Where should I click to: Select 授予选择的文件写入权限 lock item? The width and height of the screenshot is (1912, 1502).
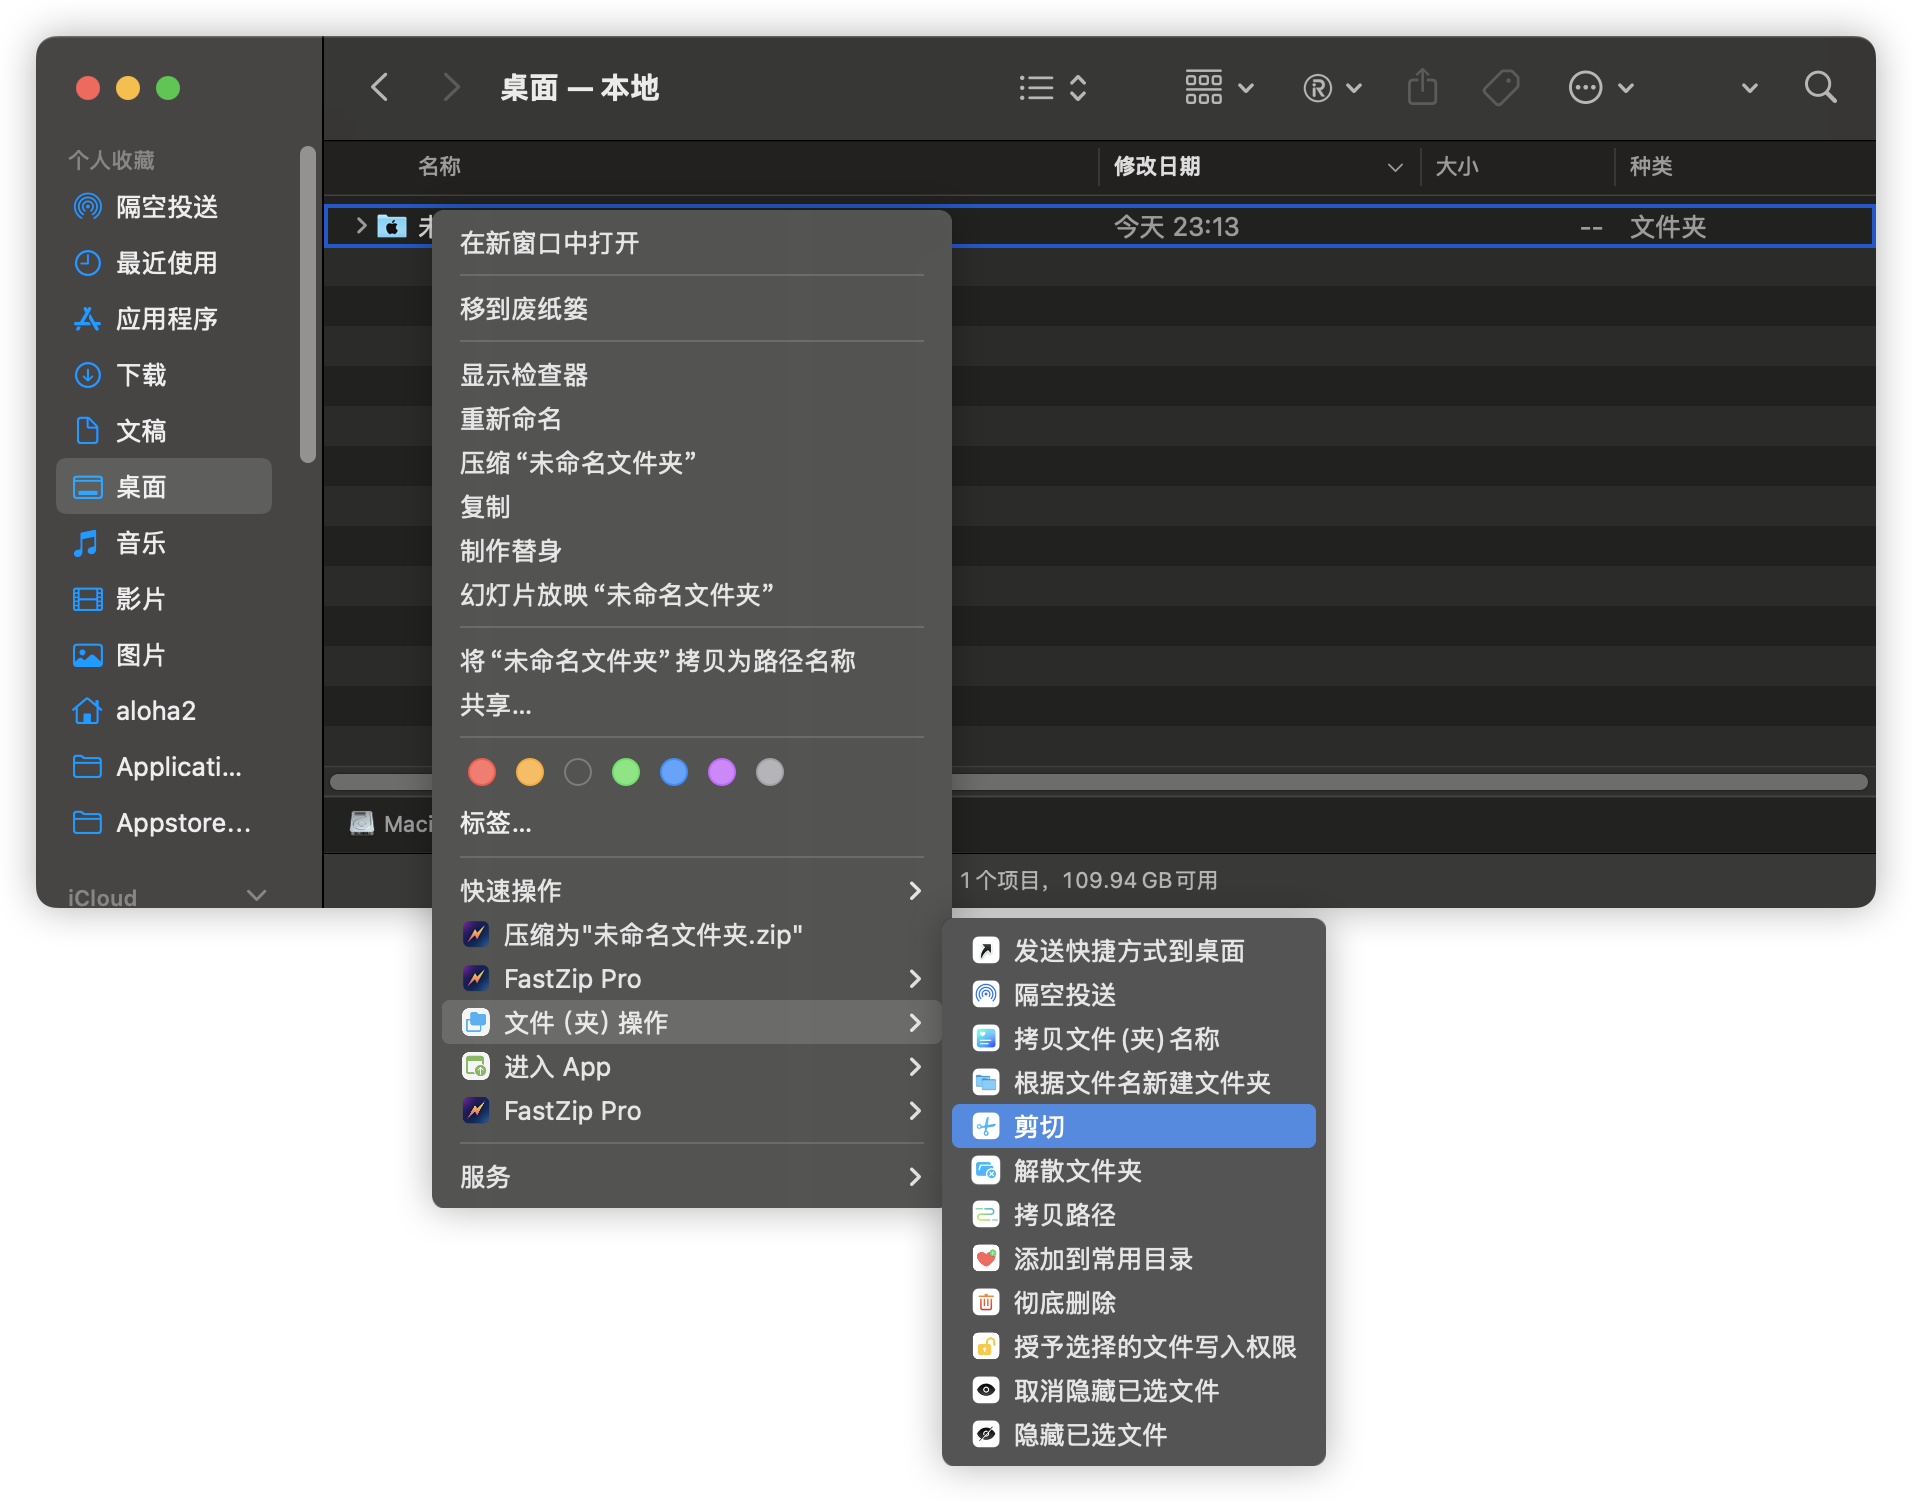click(1154, 1347)
